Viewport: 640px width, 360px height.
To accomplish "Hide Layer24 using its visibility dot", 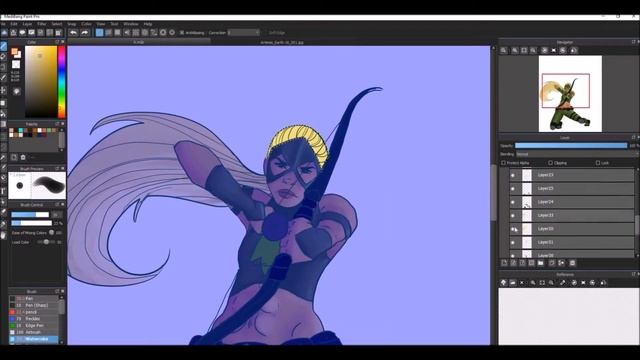I will tap(513, 202).
